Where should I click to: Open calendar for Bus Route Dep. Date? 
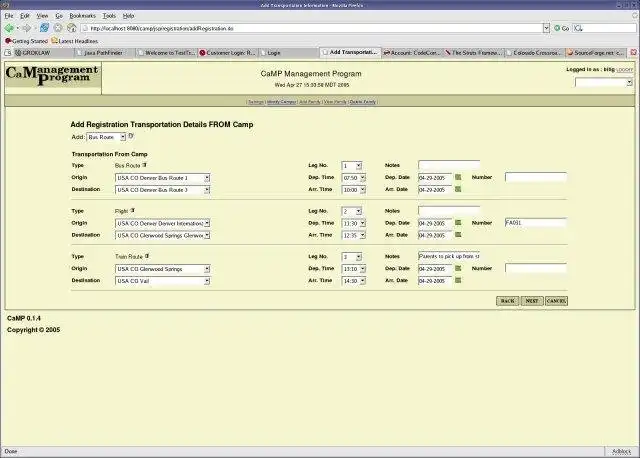tap(458, 177)
